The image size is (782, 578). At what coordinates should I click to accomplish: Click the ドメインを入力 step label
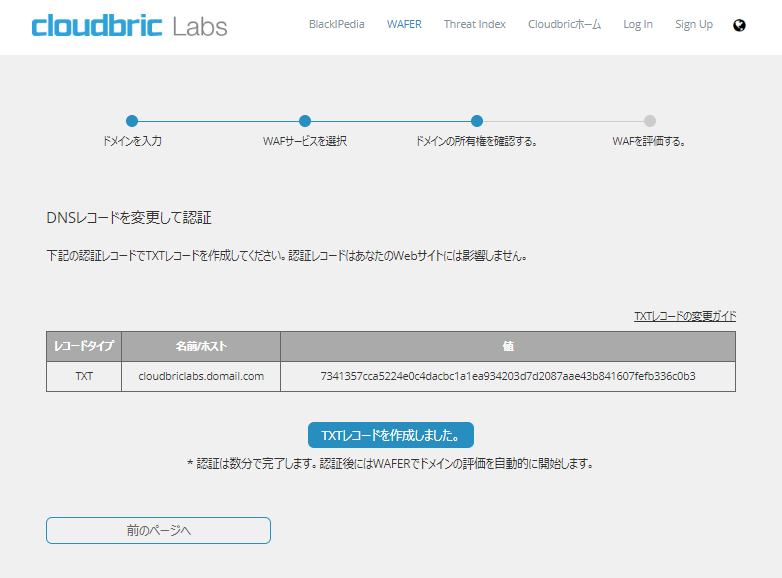pyautogui.click(x=132, y=141)
